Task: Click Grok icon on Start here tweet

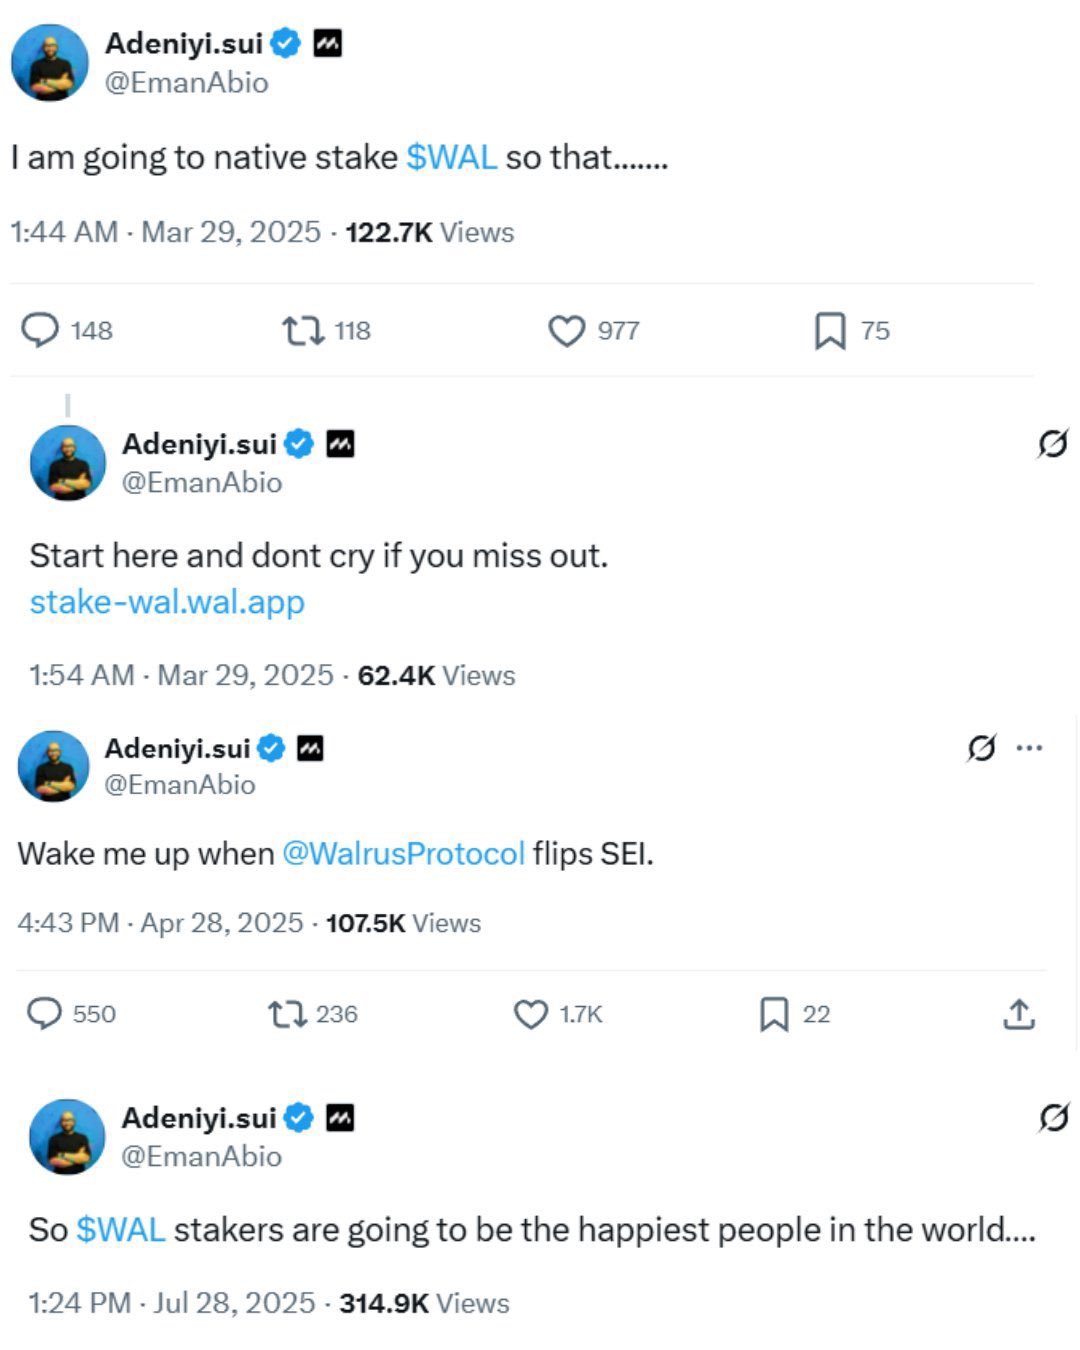Action: 1052,443
